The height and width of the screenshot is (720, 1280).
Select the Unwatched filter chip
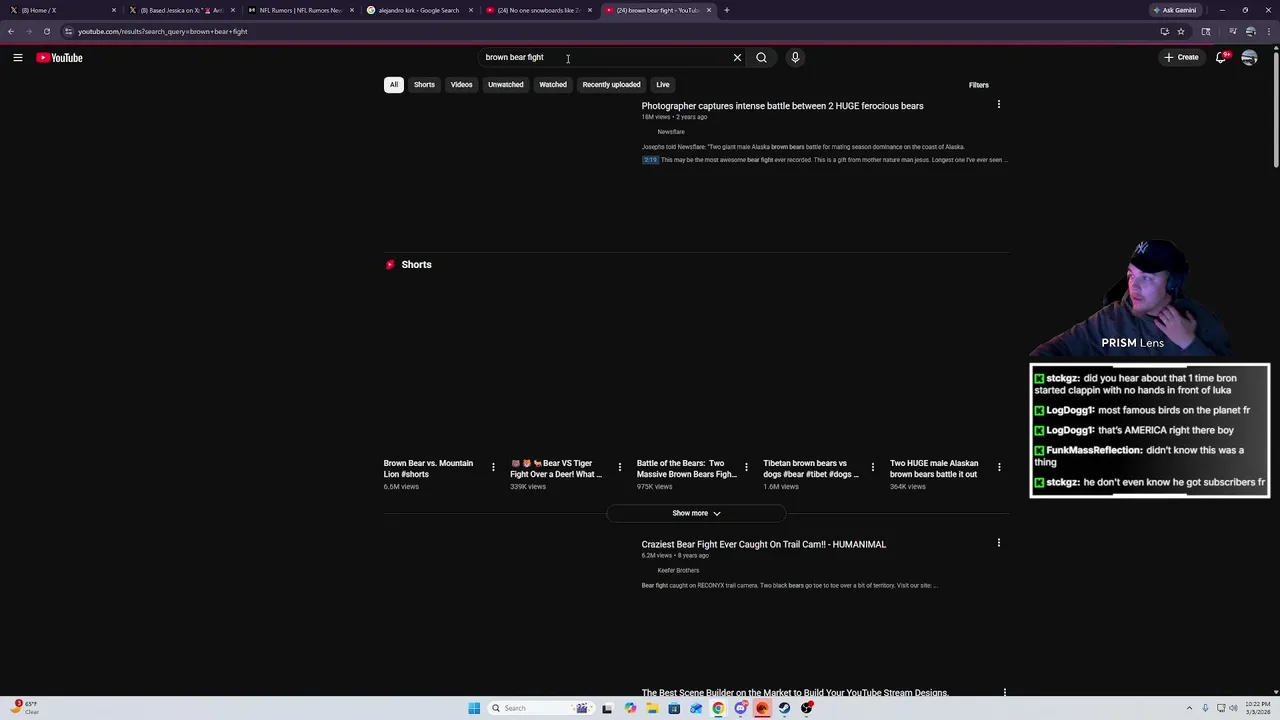pyautogui.click(x=505, y=84)
